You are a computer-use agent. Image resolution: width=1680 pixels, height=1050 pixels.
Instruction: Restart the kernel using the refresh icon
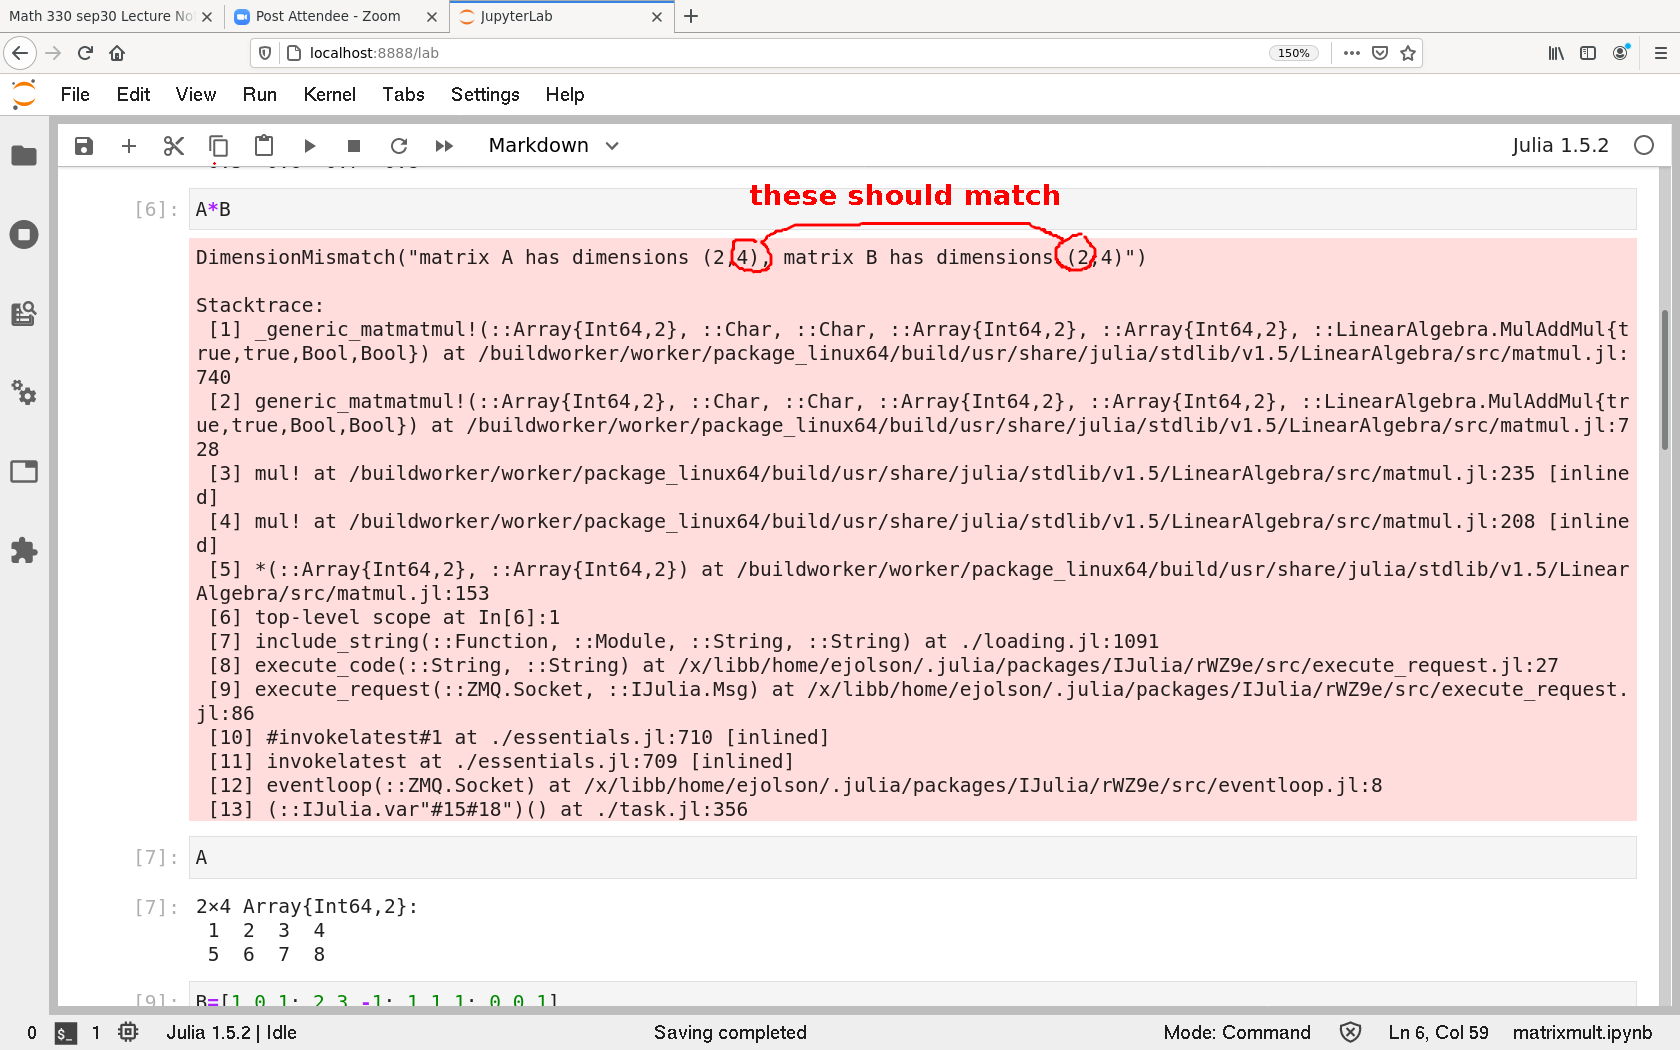point(399,146)
